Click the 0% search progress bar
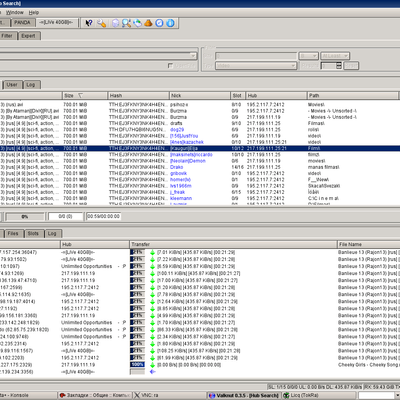This screenshot has height=400, width=400. click(25, 217)
